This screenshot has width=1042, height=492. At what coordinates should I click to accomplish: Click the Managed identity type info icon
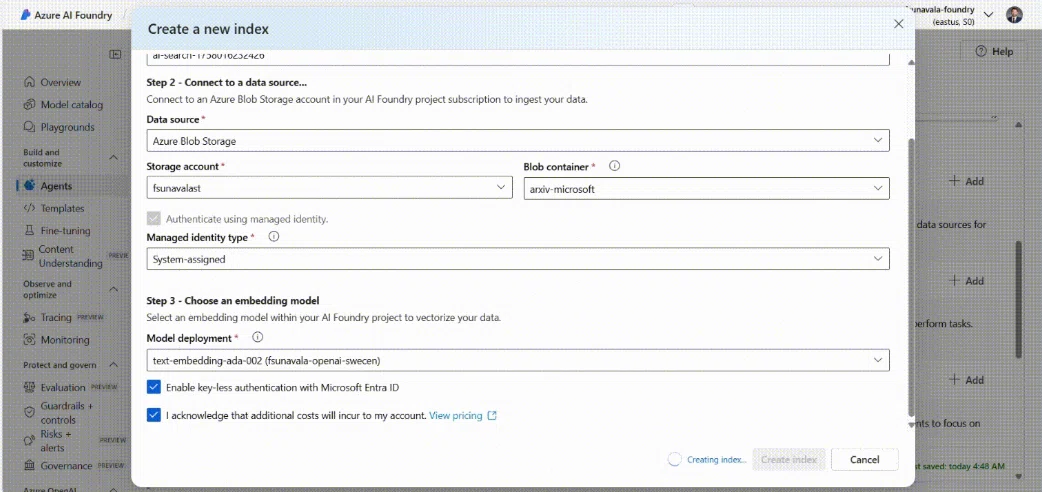pos(274,237)
